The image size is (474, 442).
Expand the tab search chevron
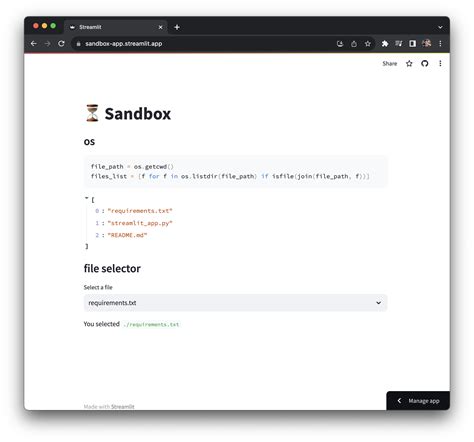tap(440, 27)
